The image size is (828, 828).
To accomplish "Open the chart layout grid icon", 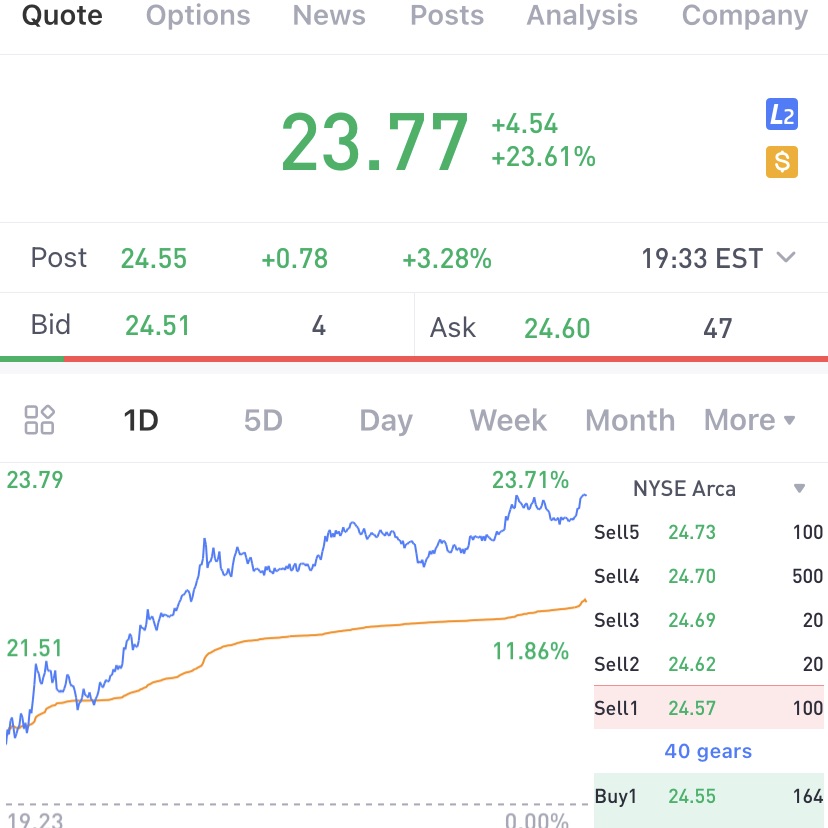I will pos(39,420).
